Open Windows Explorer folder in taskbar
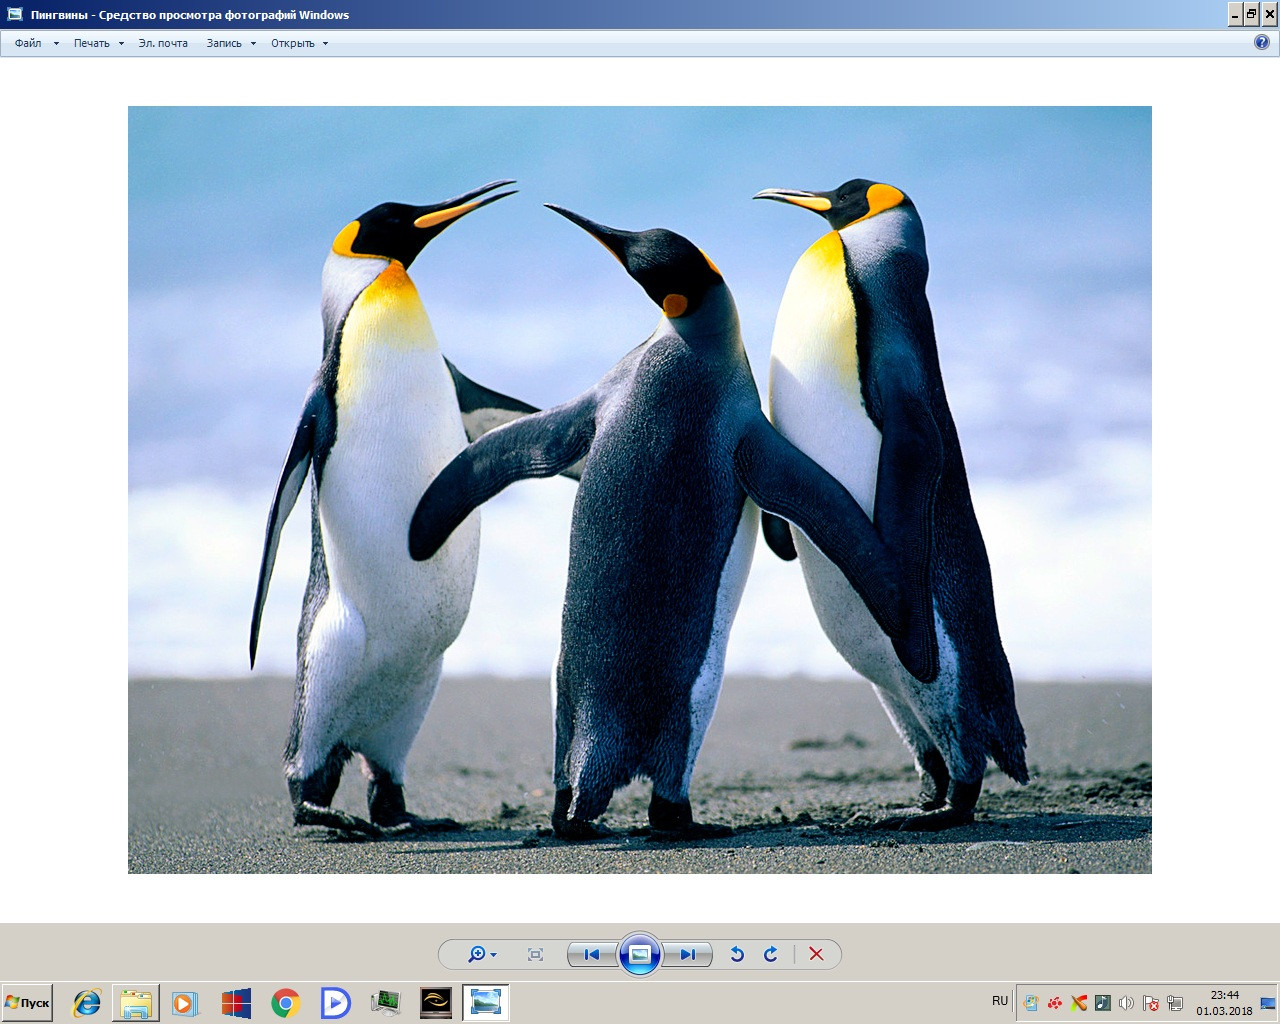 (136, 1003)
